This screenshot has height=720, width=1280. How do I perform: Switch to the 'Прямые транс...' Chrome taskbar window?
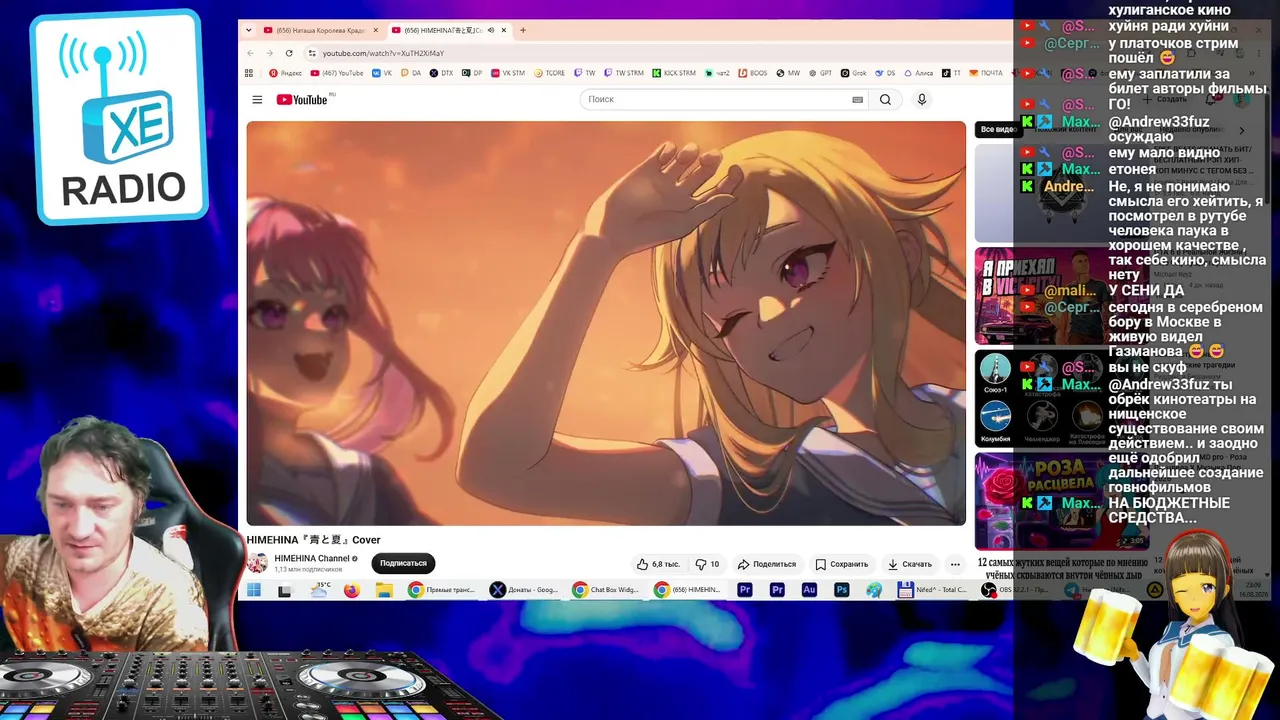[442, 590]
